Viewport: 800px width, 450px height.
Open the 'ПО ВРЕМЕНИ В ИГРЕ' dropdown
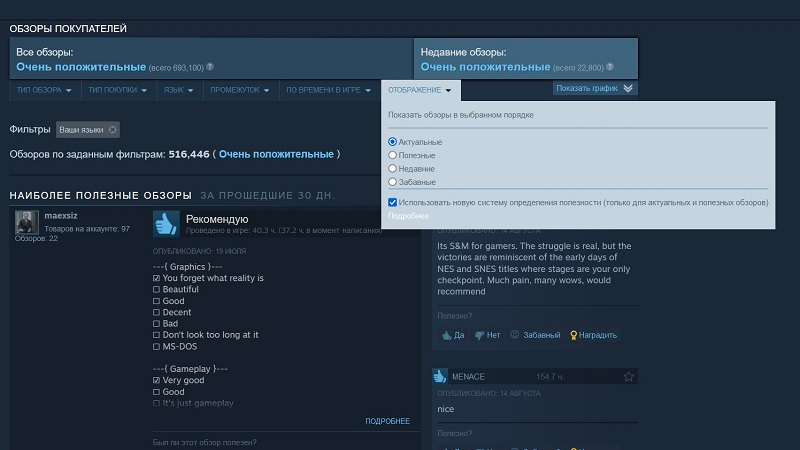click(328, 90)
